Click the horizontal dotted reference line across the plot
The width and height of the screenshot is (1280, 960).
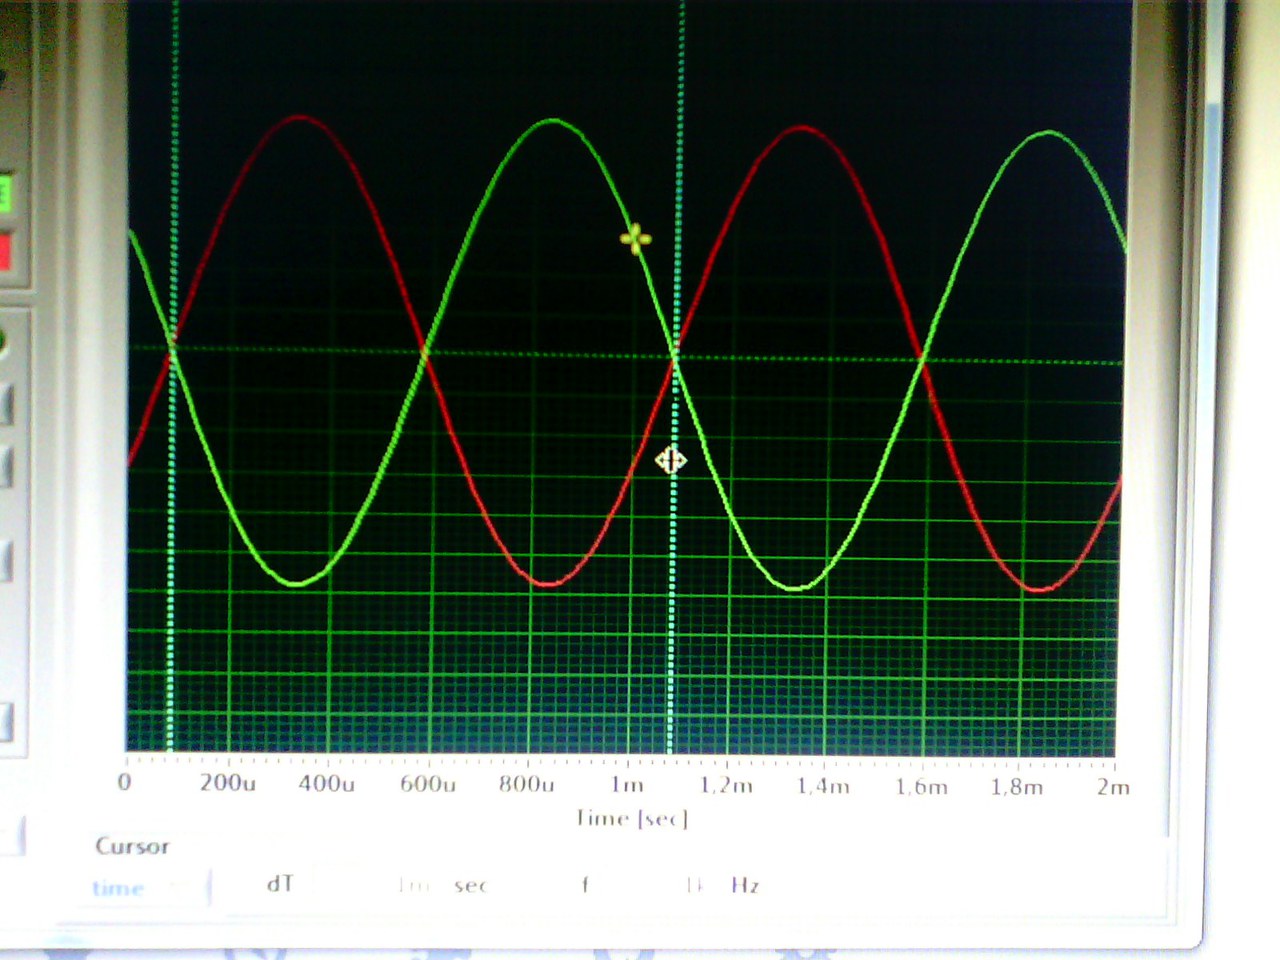point(625,355)
